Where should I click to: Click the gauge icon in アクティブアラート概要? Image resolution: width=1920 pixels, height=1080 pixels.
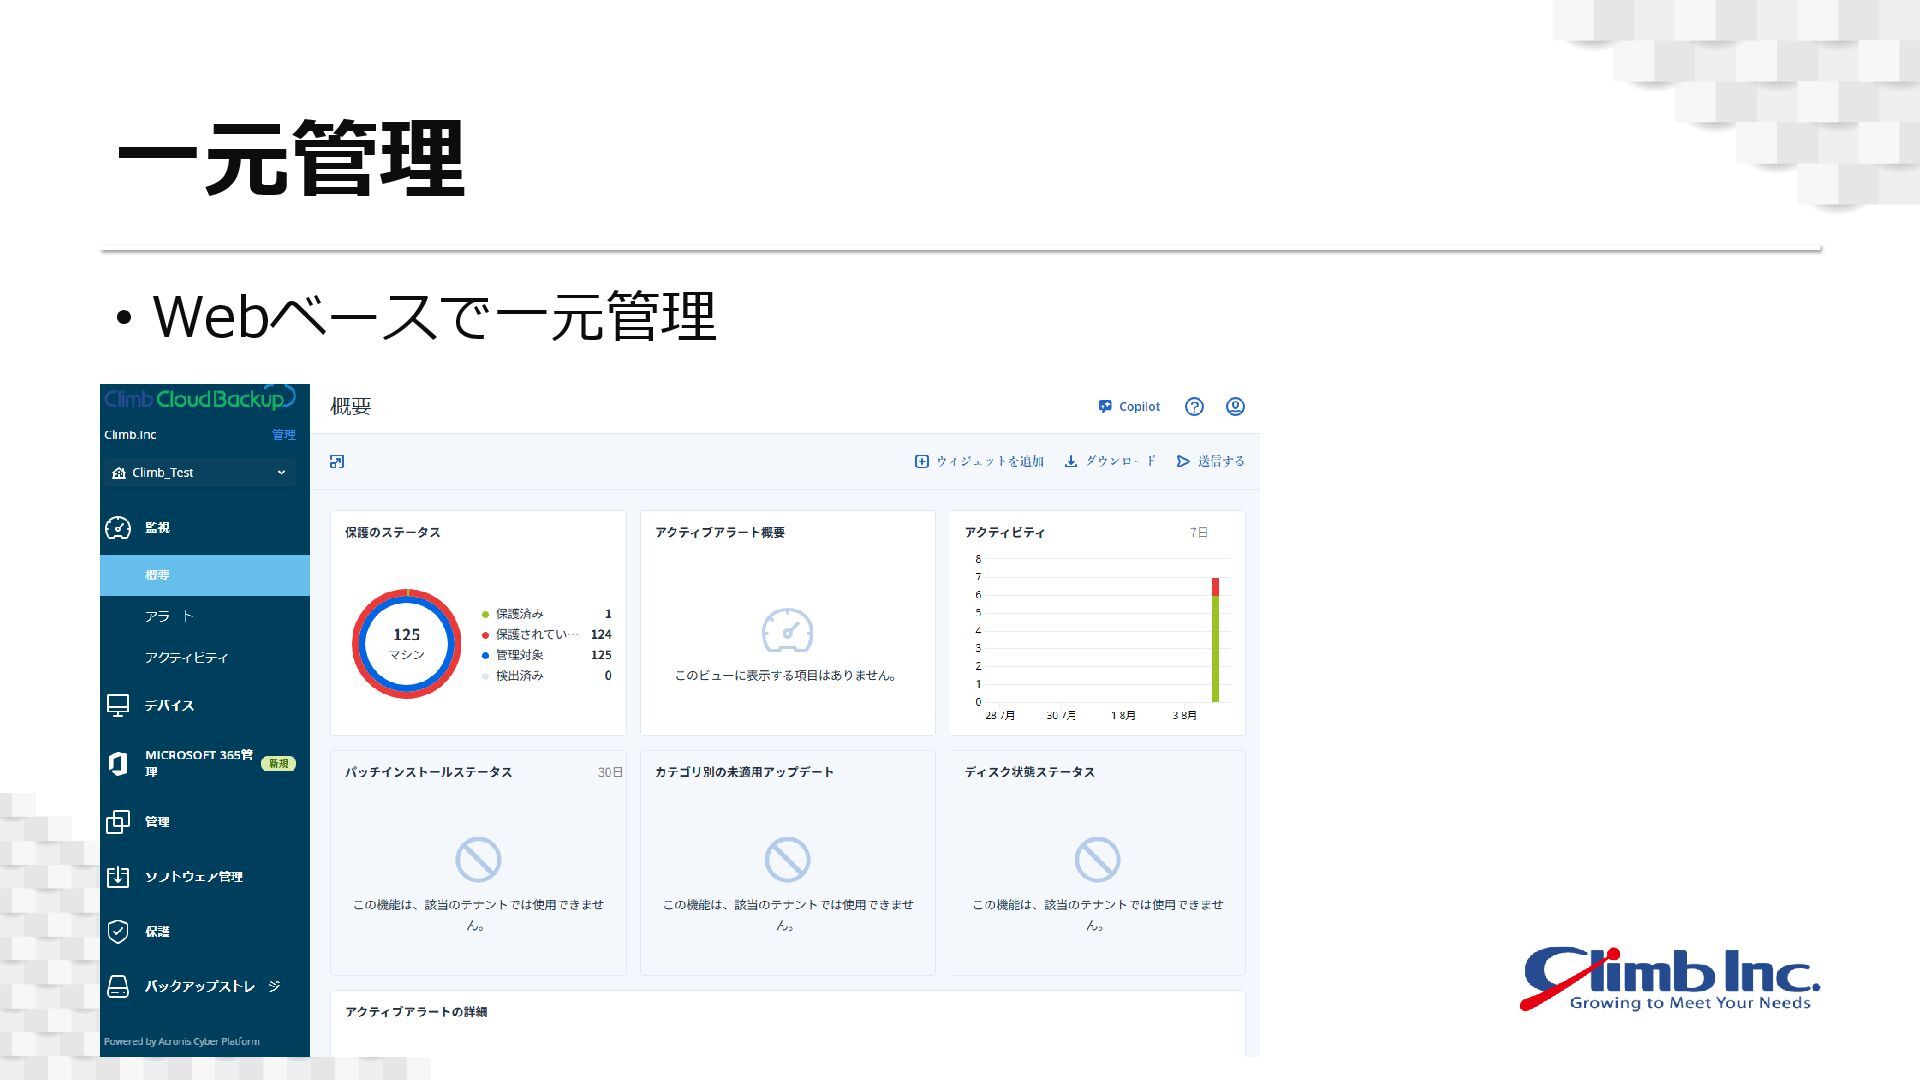(x=787, y=630)
